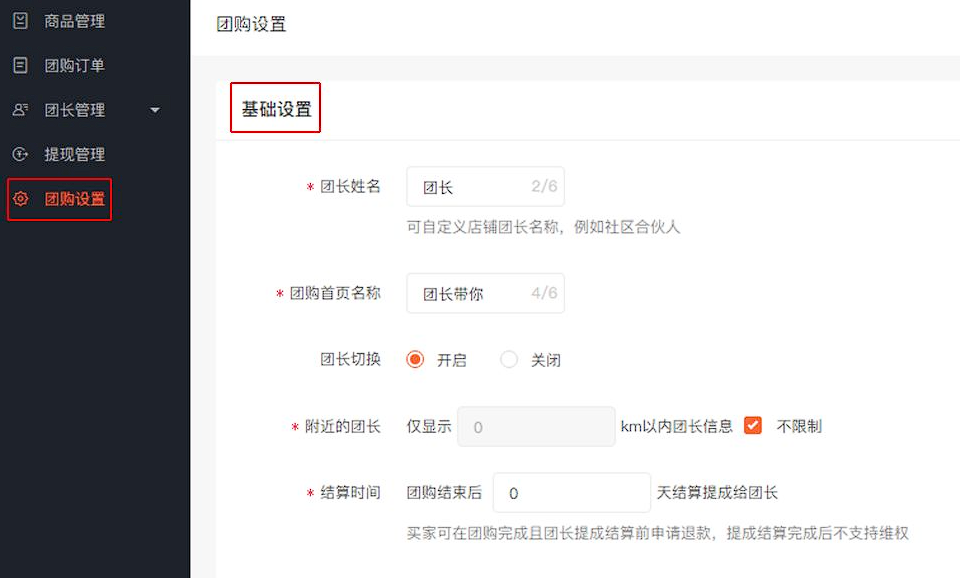
Task: Focus the 团长姓名 input field
Action: 486,187
